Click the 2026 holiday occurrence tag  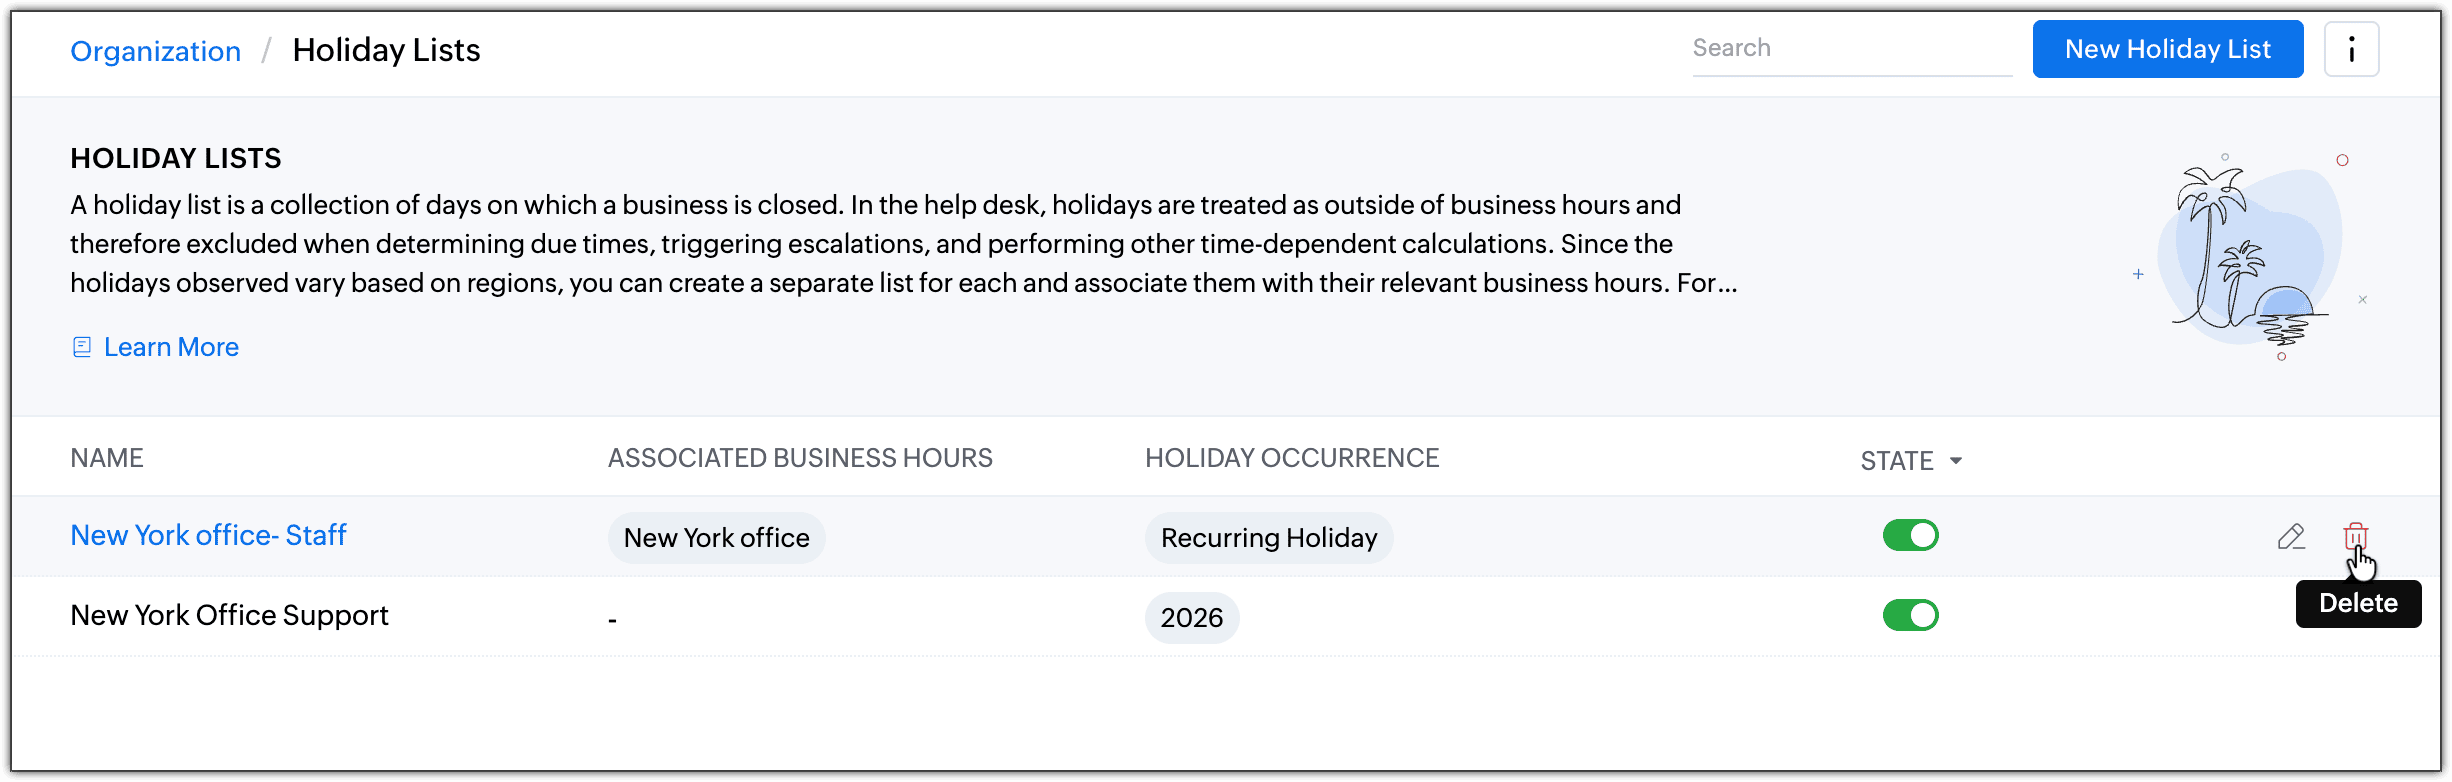coord(1191,618)
